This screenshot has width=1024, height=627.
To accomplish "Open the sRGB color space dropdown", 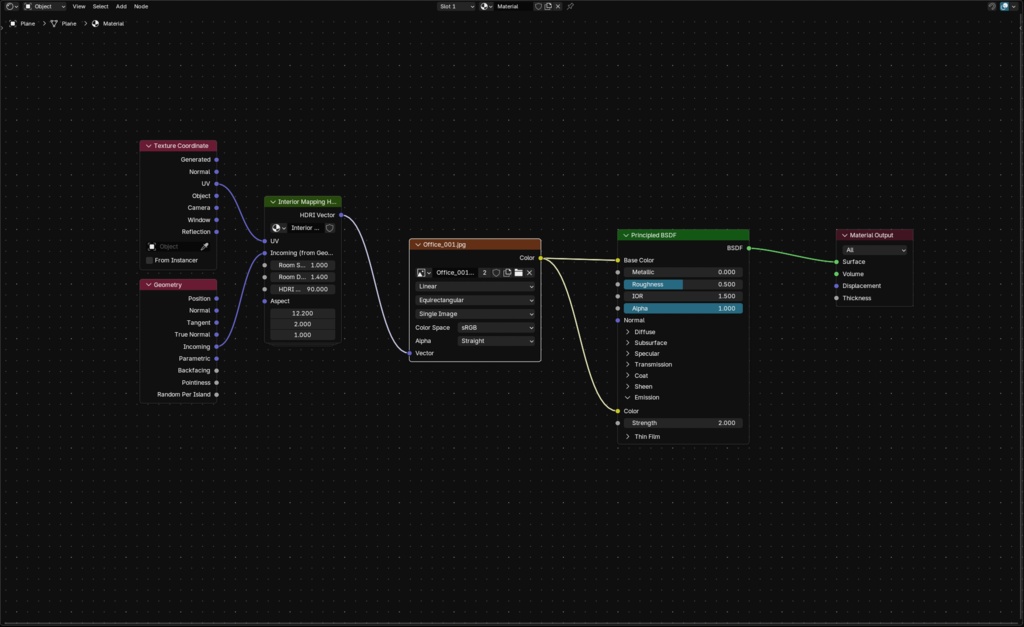I will pos(496,327).
